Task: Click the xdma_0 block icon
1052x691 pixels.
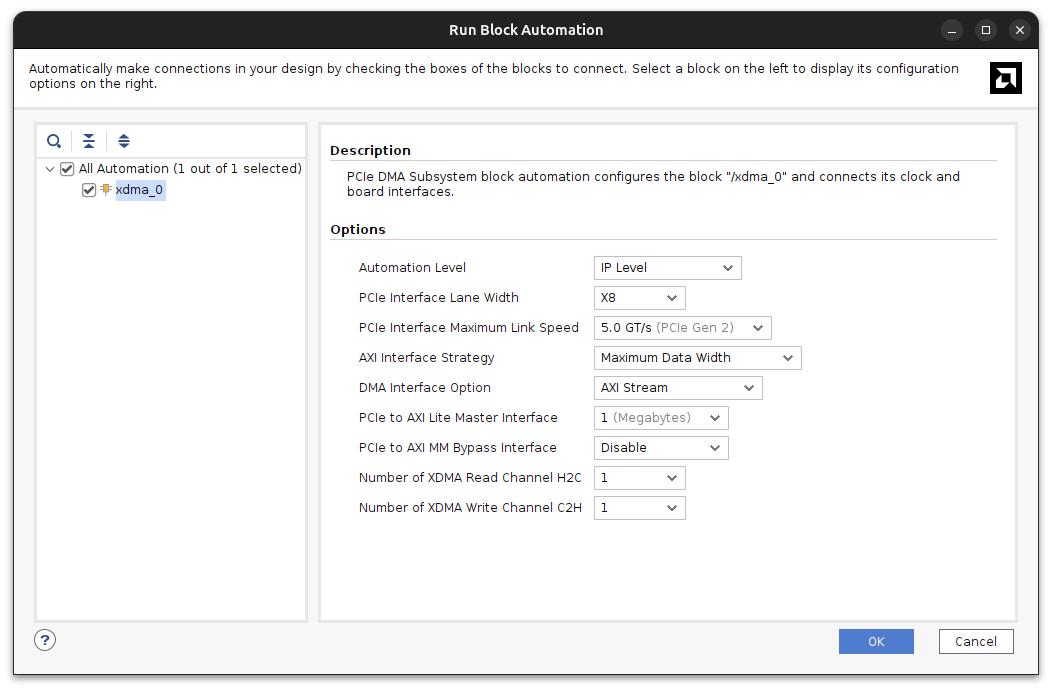Action: point(105,190)
